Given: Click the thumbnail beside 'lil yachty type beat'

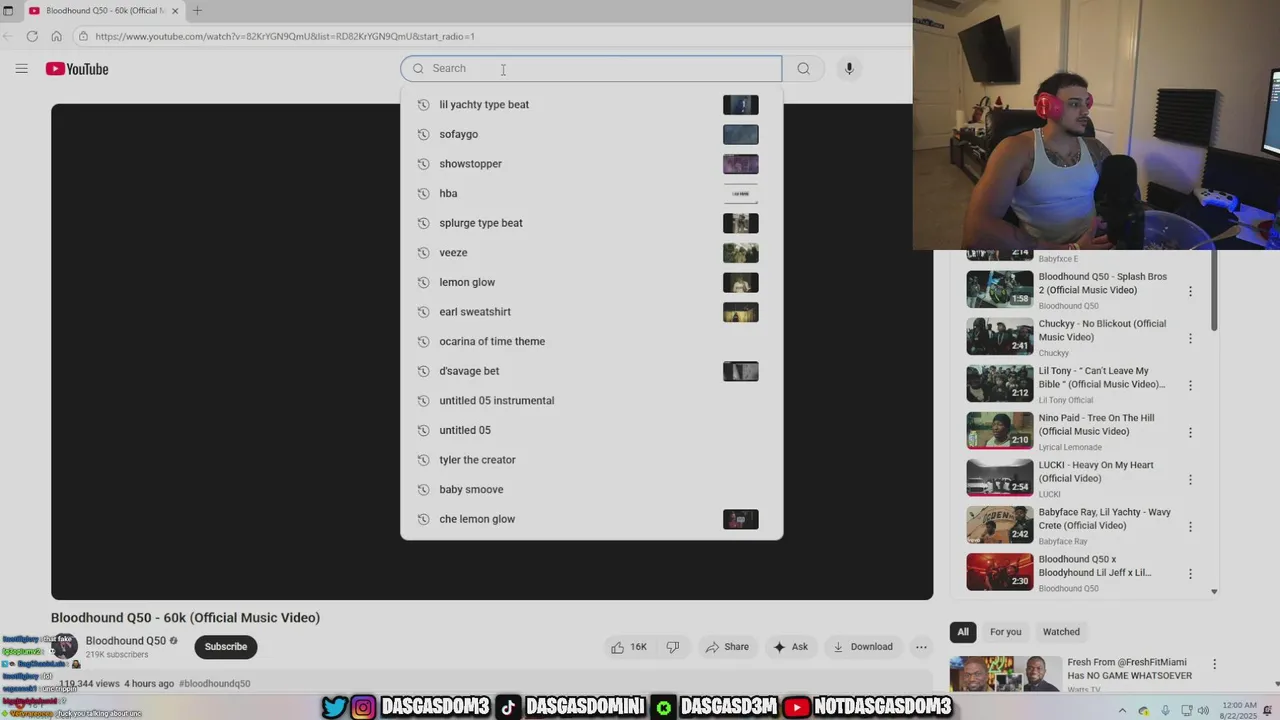Looking at the screenshot, I should pos(741,104).
